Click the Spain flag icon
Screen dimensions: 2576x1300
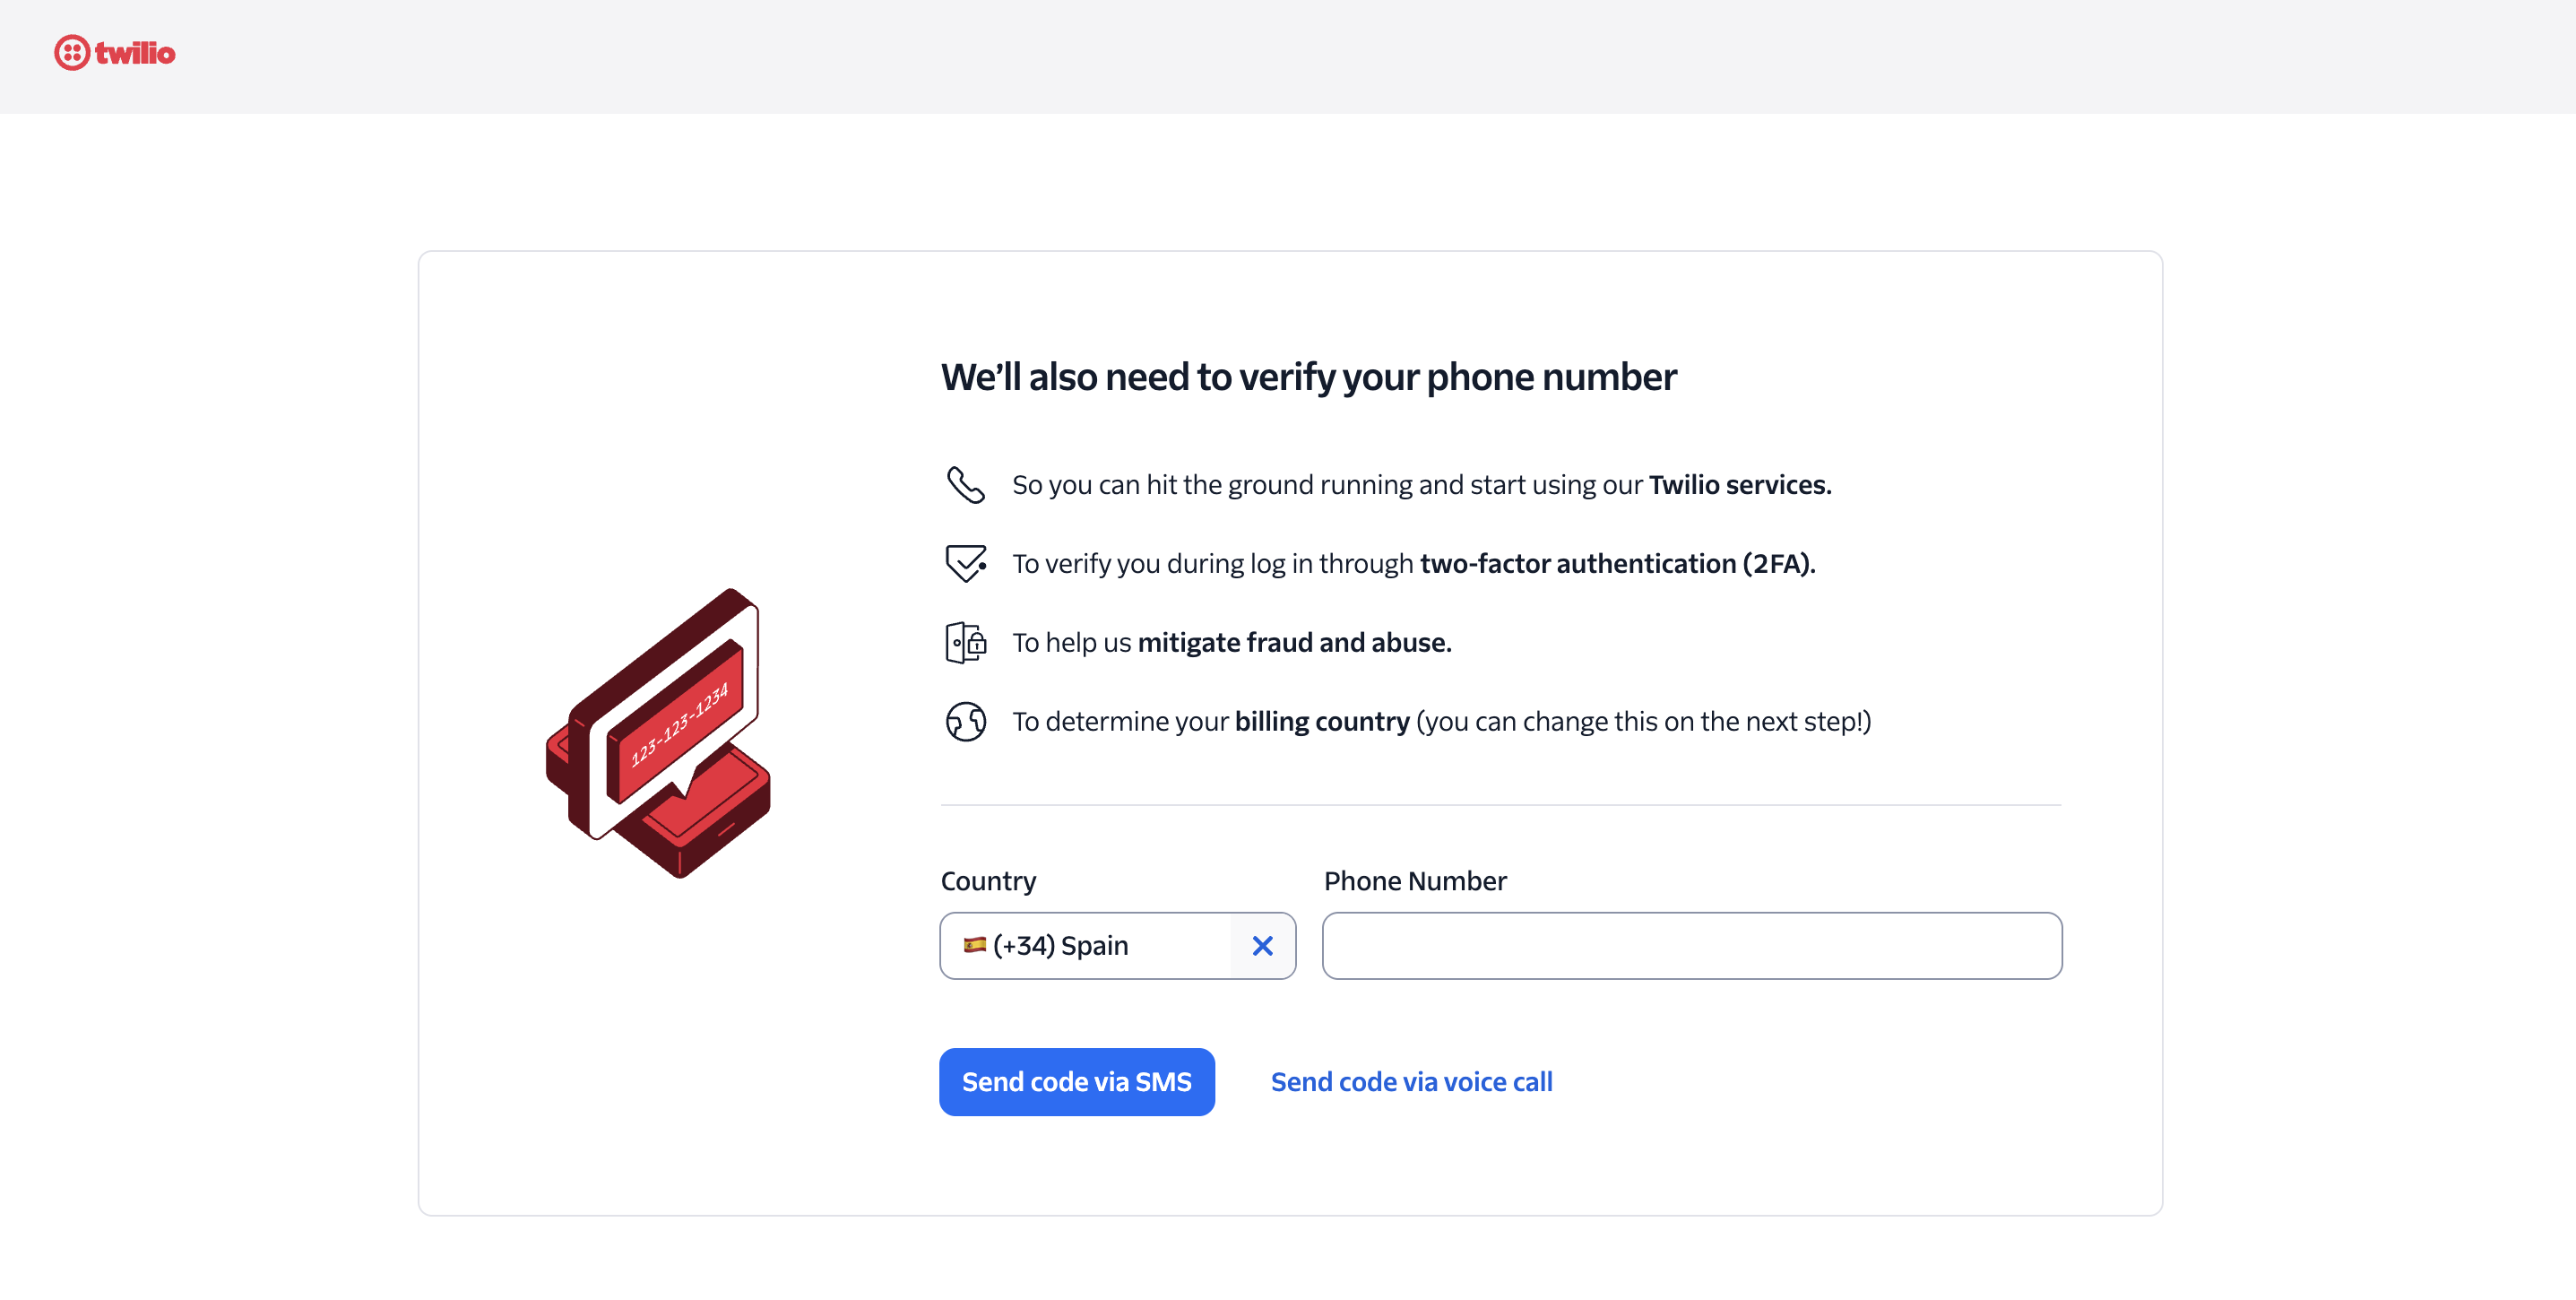point(974,945)
